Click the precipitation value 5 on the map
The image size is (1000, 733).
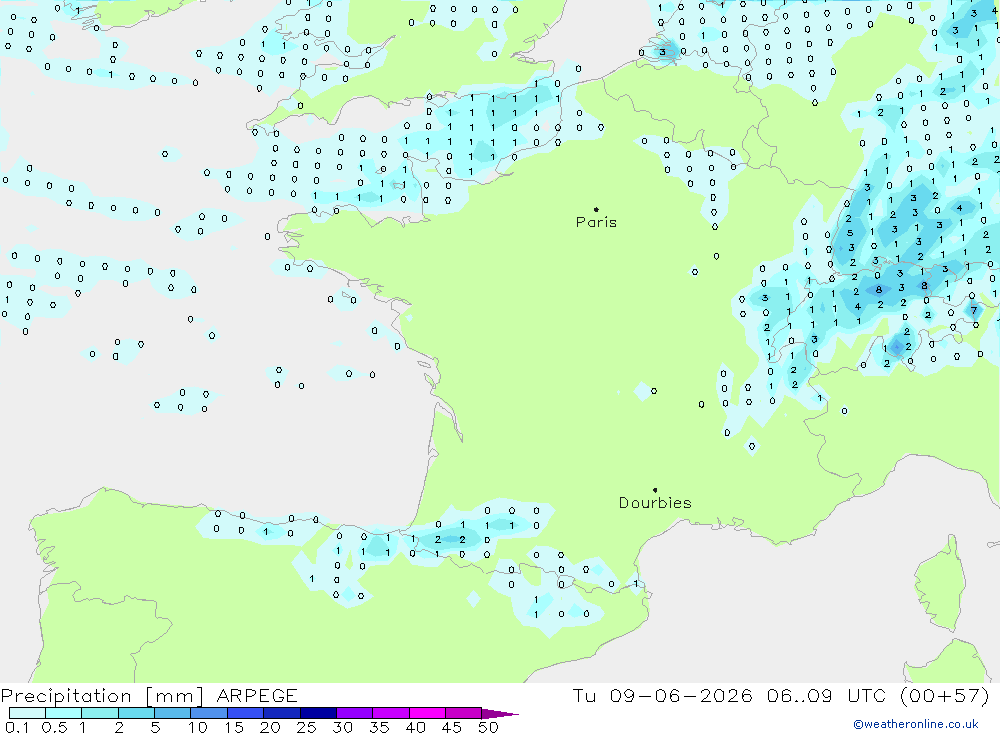850,233
